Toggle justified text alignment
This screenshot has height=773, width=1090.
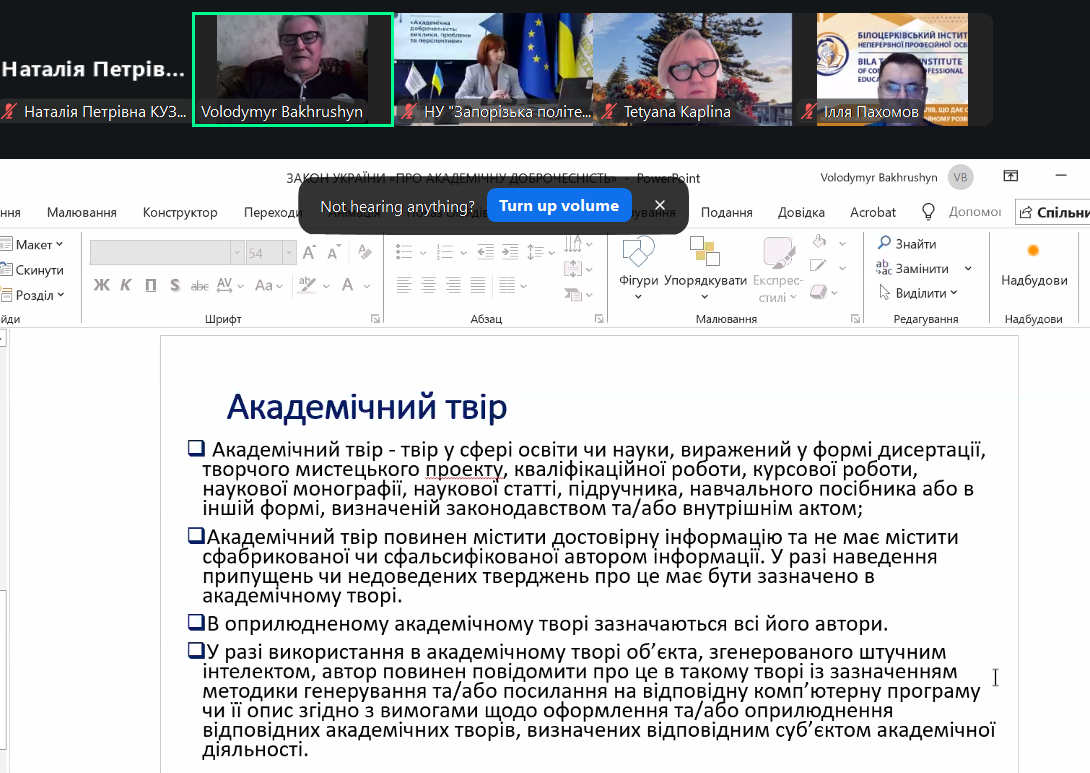tap(478, 284)
